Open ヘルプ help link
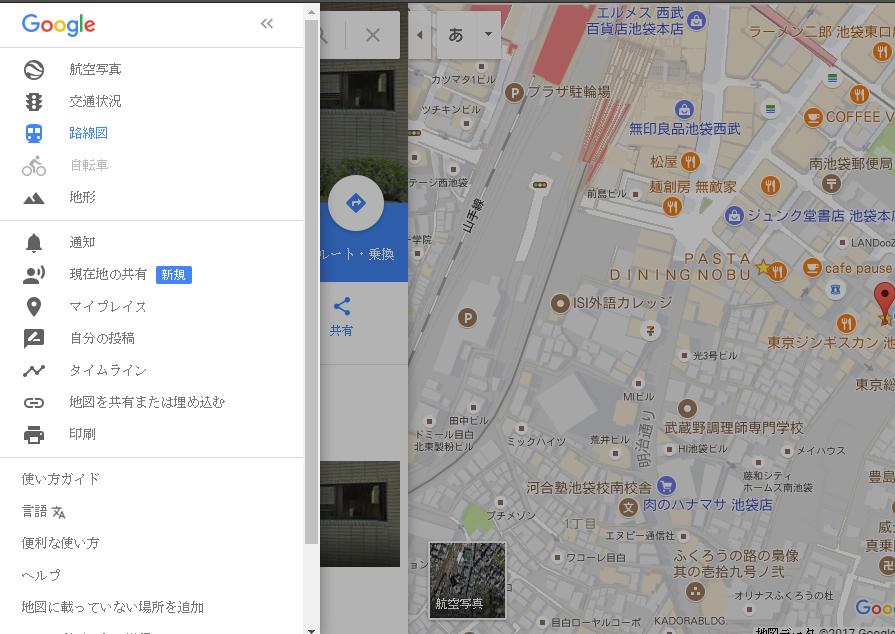The height and width of the screenshot is (634, 895). click(x=41, y=575)
